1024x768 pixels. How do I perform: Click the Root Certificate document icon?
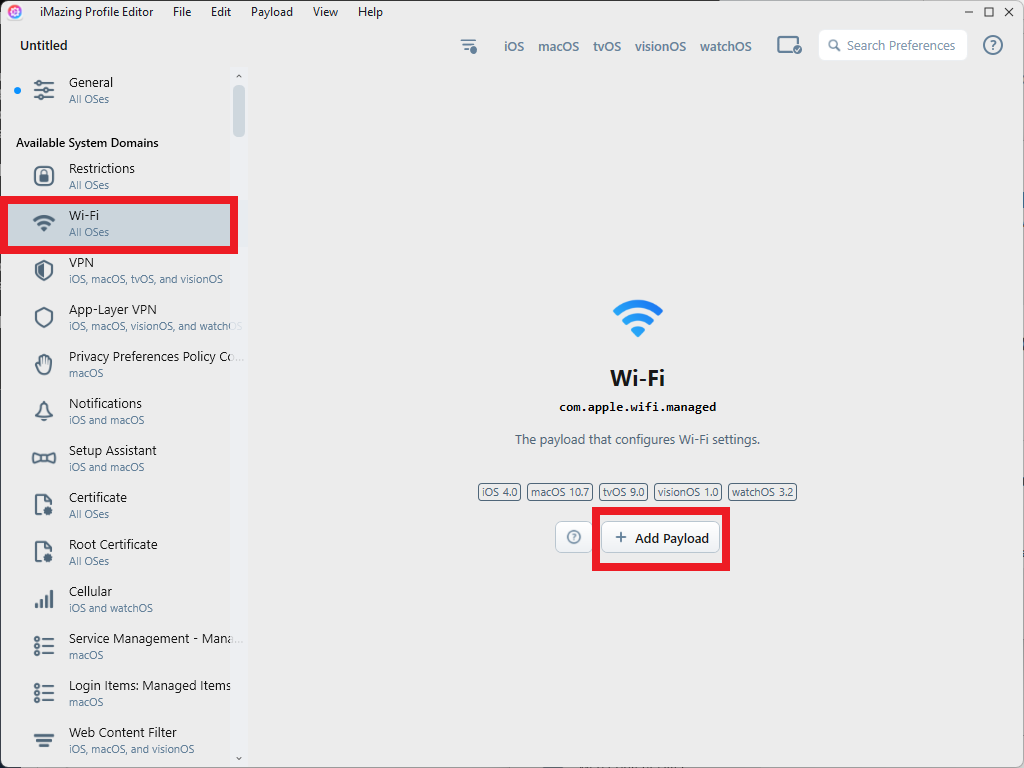[44, 552]
